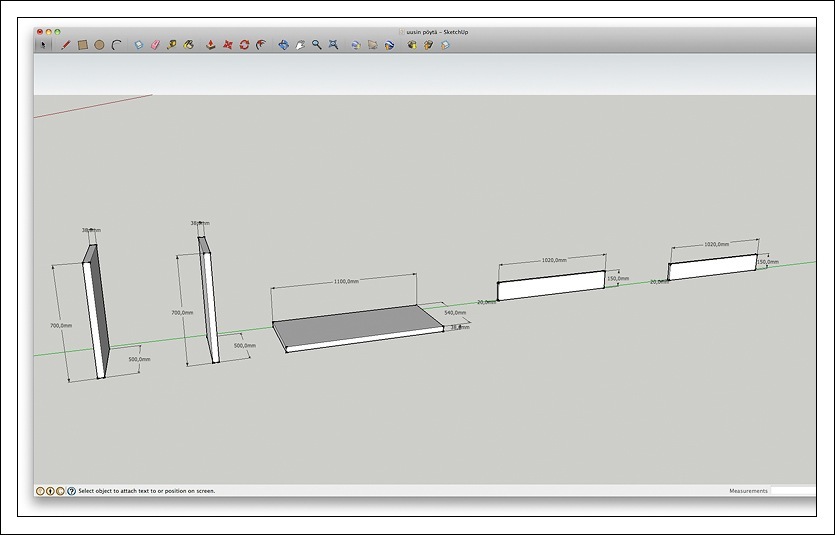Image resolution: width=835 pixels, height=535 pixels.
Task: Select the pink Eraser tool
Action: pyautogui.click(x=155, y=45)
